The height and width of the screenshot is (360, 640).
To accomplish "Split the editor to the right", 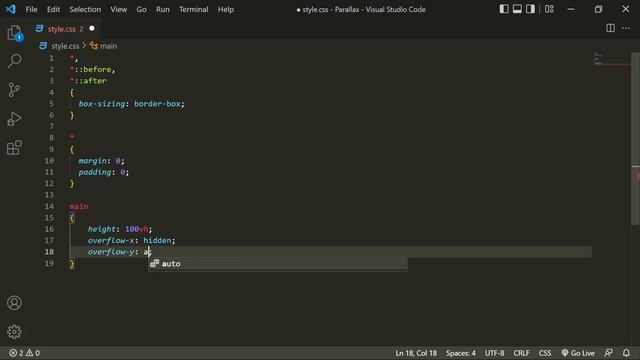I will tap(610, 28).
